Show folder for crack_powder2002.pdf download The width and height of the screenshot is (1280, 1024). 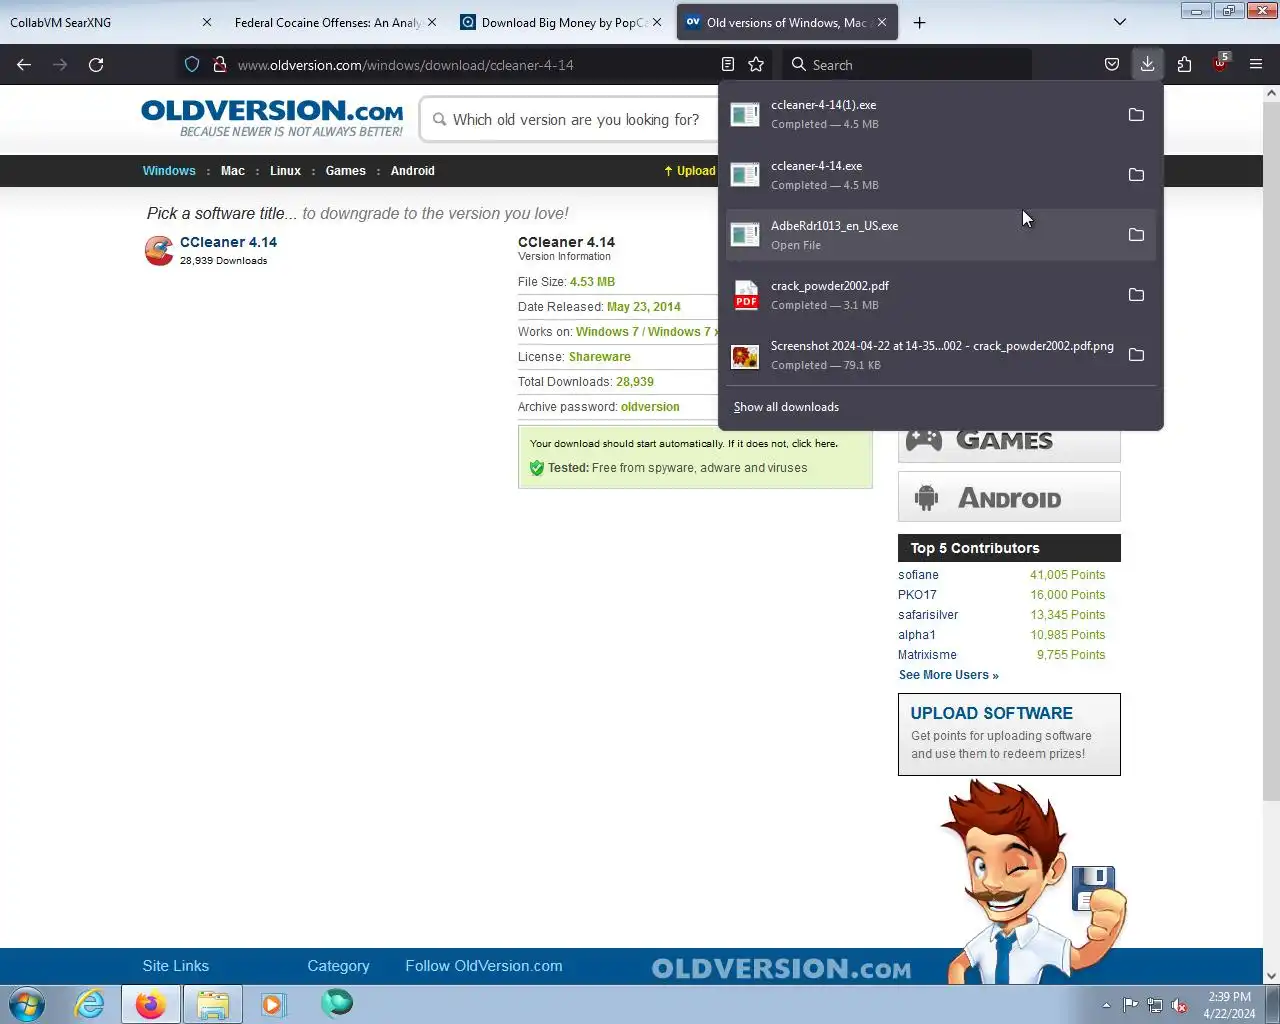(x=1136, y=294)
